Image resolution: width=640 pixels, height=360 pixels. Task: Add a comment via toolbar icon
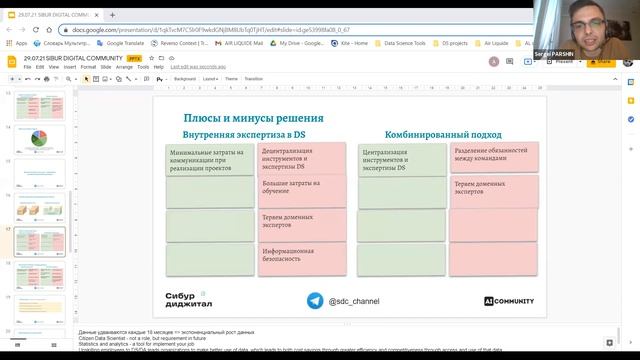[x=147, y=79]
